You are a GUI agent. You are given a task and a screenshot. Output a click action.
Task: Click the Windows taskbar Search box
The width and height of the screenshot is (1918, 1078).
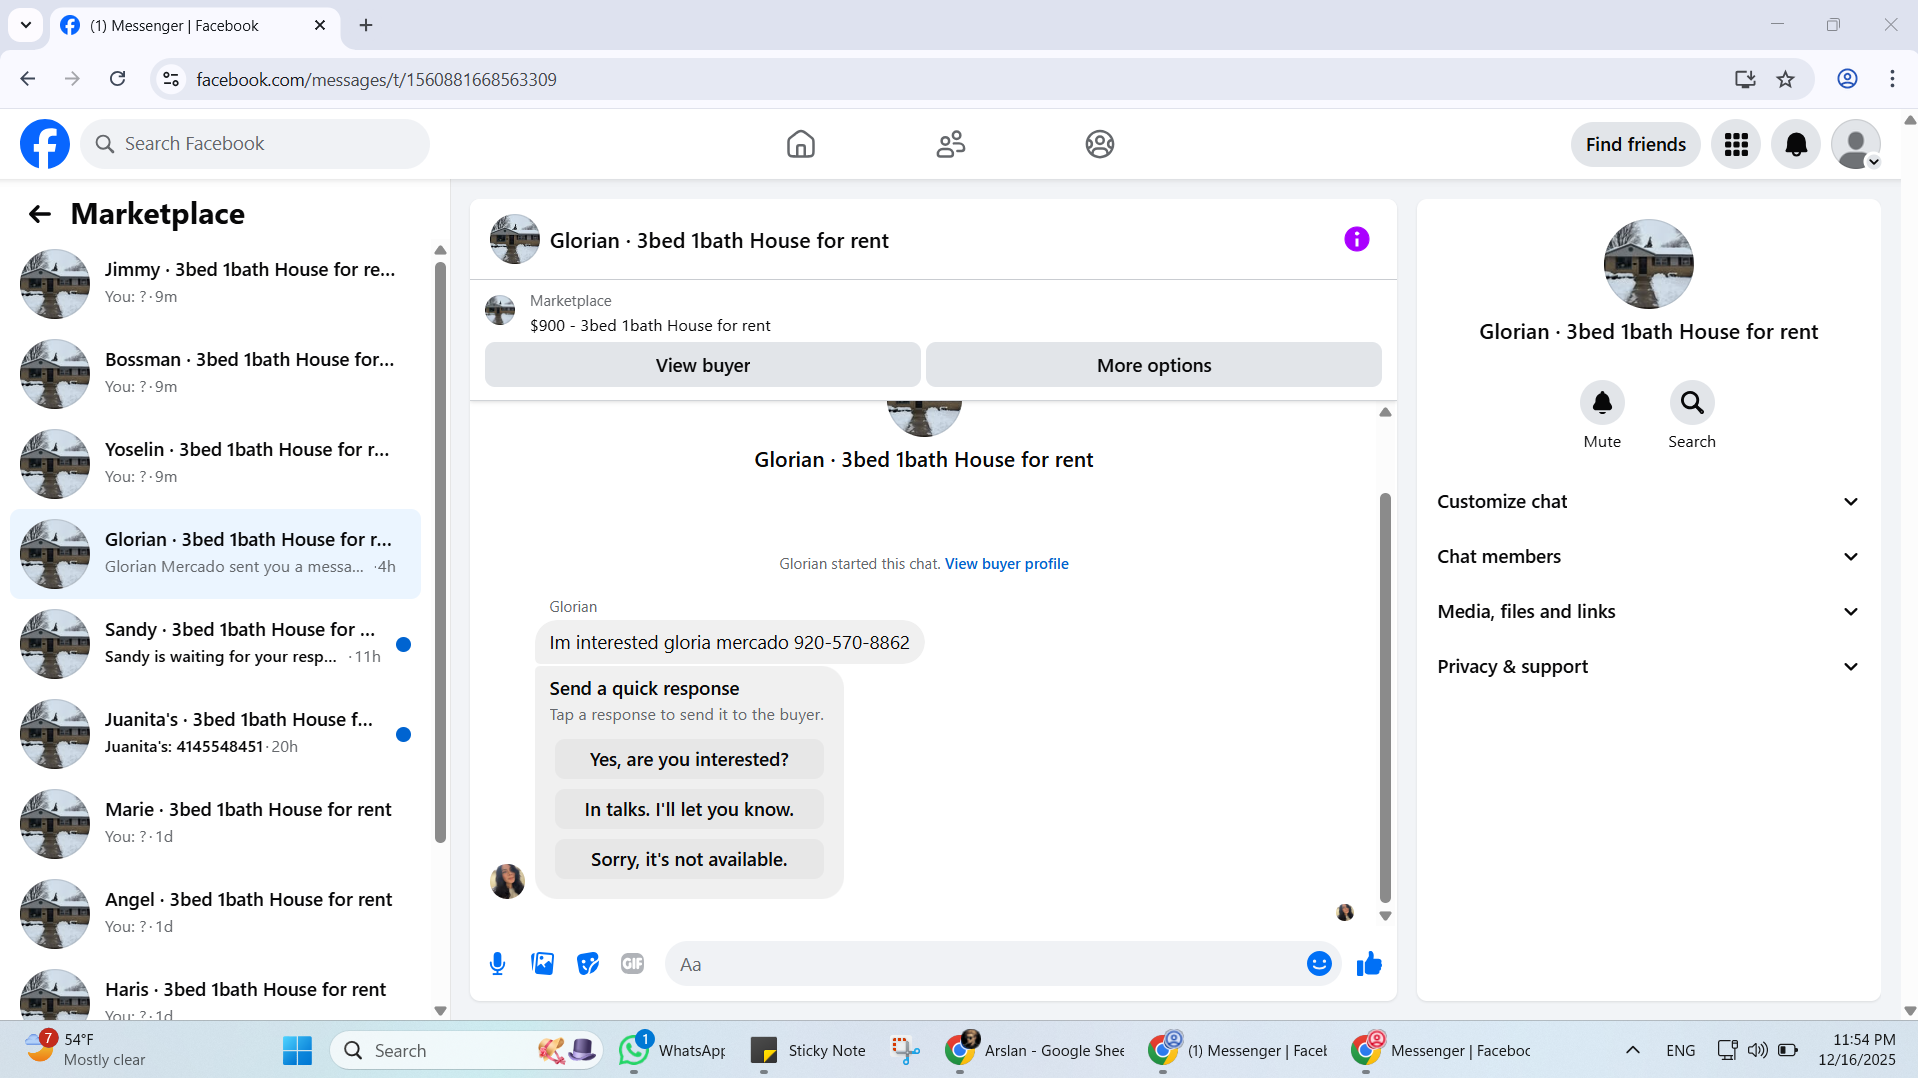tap(466, 1050)
